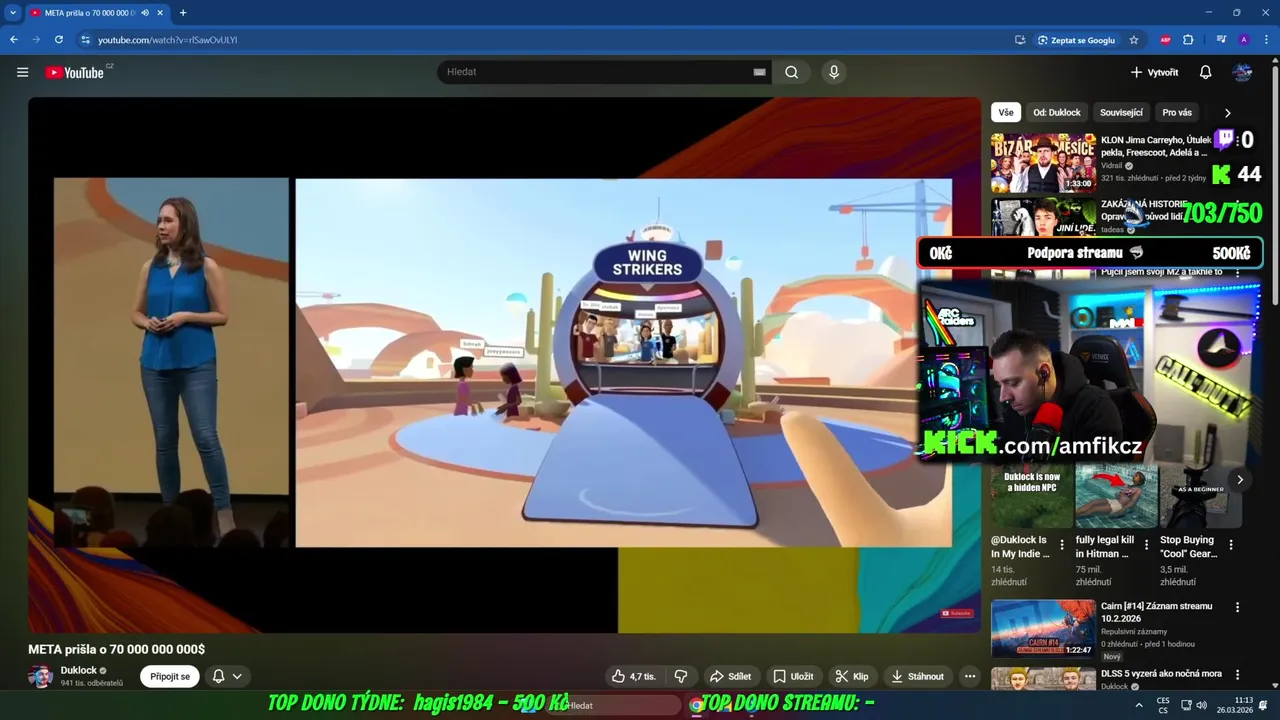Click the magnifier search button
The image size is (1280, 720).
[791, 72]
